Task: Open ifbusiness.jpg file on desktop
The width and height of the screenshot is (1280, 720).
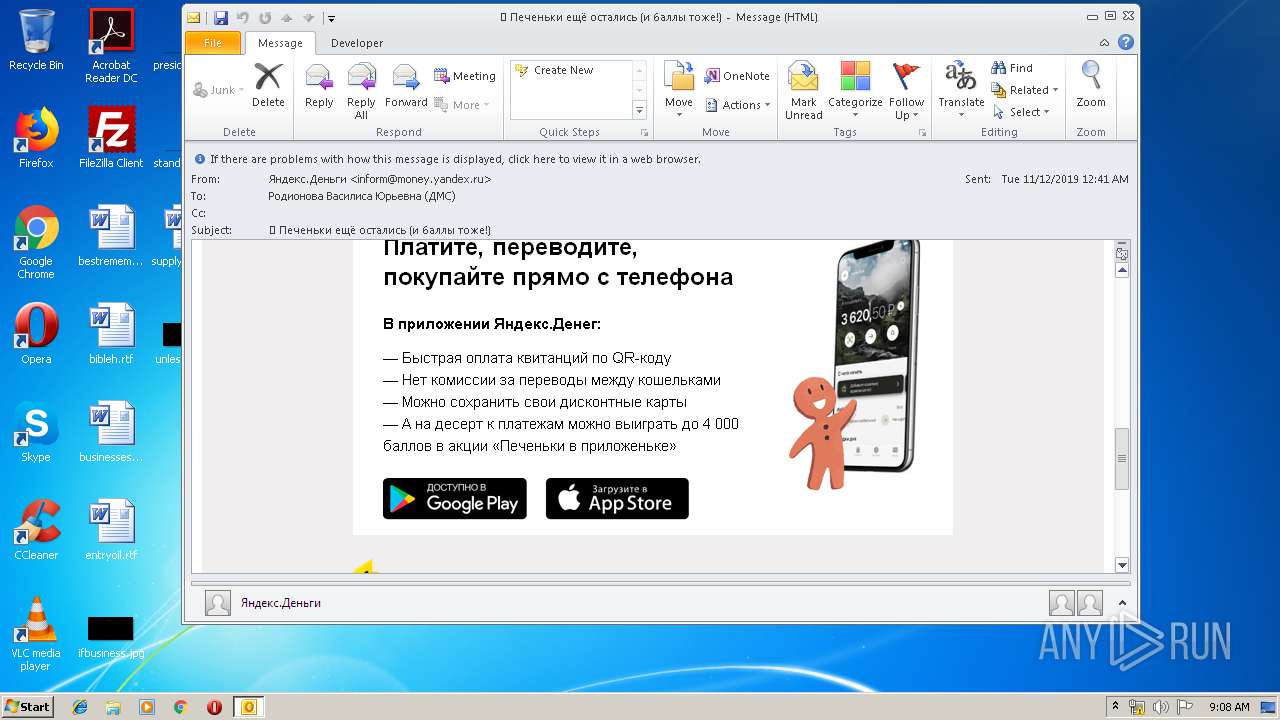Action: (111, 638)
